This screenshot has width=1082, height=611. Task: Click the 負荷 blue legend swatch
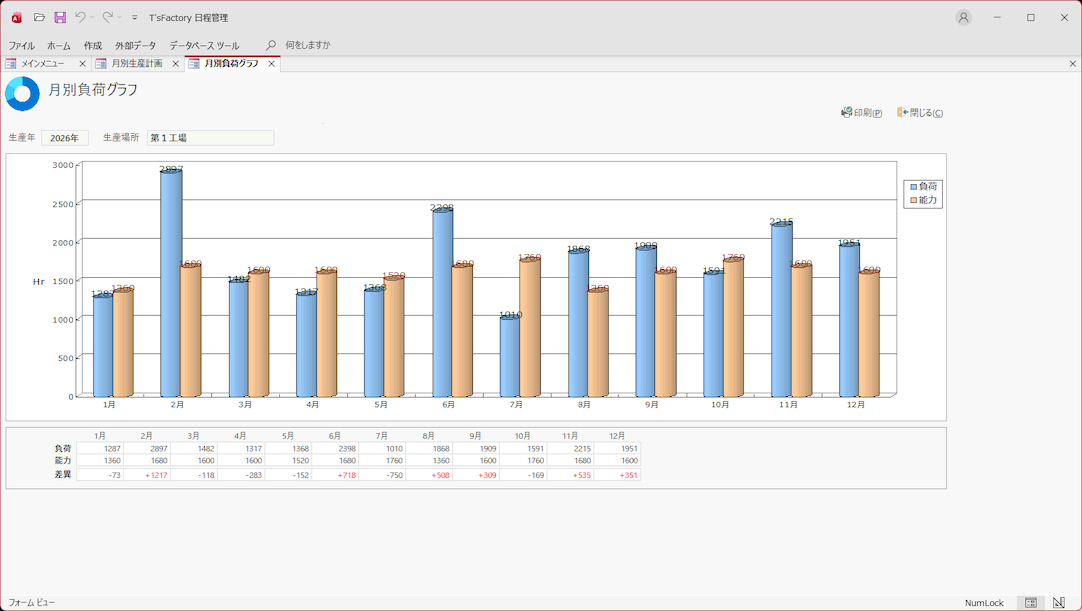[x=913, y=187]
